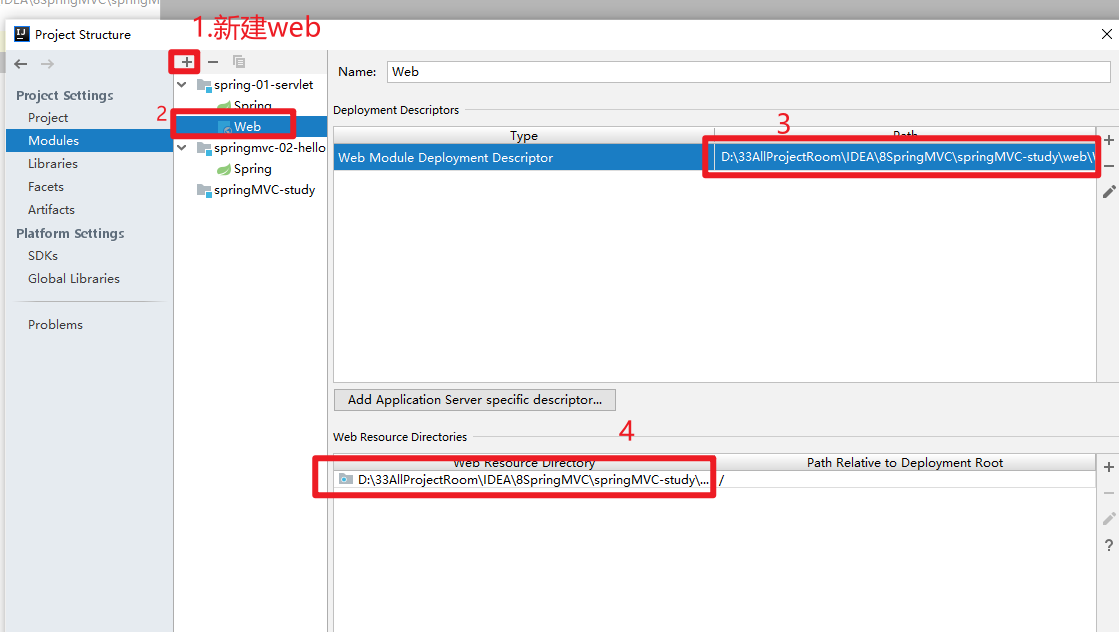Click the Web facet icon in tree

click(x=224, y=128)
